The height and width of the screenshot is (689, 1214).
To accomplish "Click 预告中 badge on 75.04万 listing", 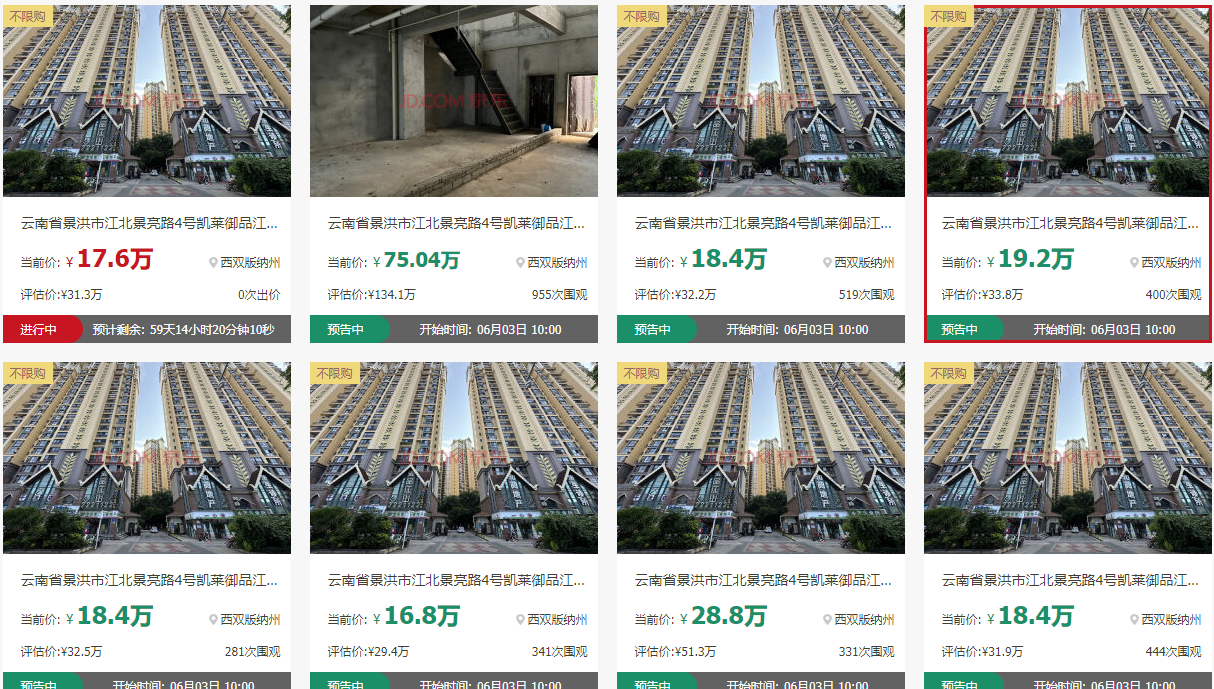I will 347,329.
